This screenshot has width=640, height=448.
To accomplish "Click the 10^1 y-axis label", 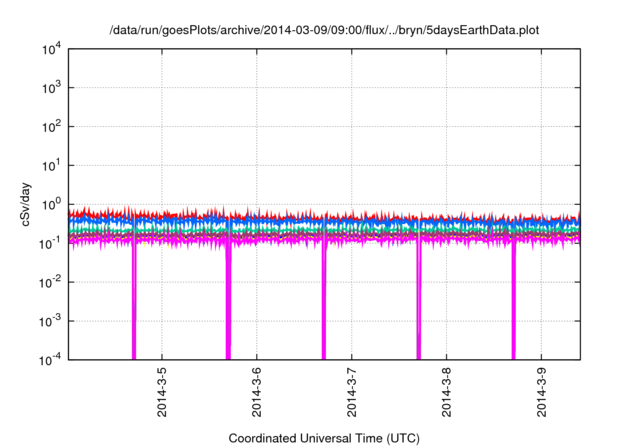I will pos(51,166).
